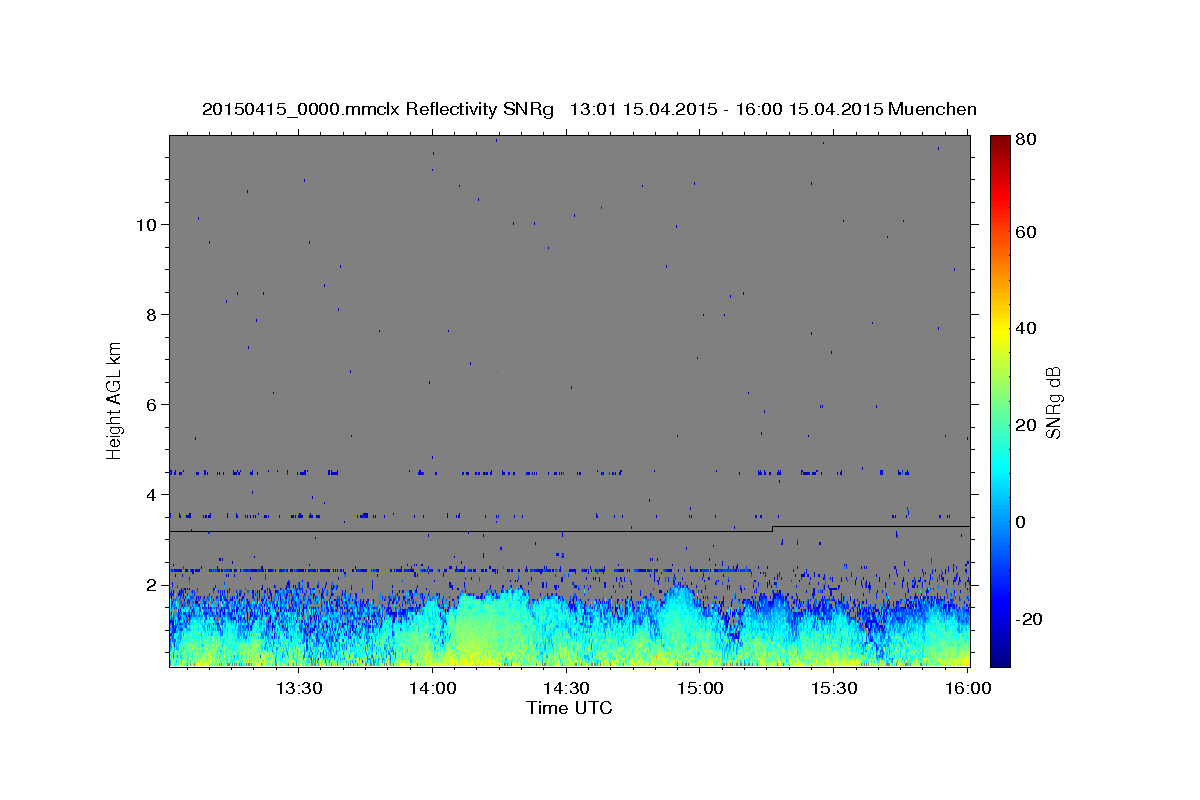This screenshot has height=800, width=1200.
Task: Click the Height AGL km axis title
Action: click(114, 400)
